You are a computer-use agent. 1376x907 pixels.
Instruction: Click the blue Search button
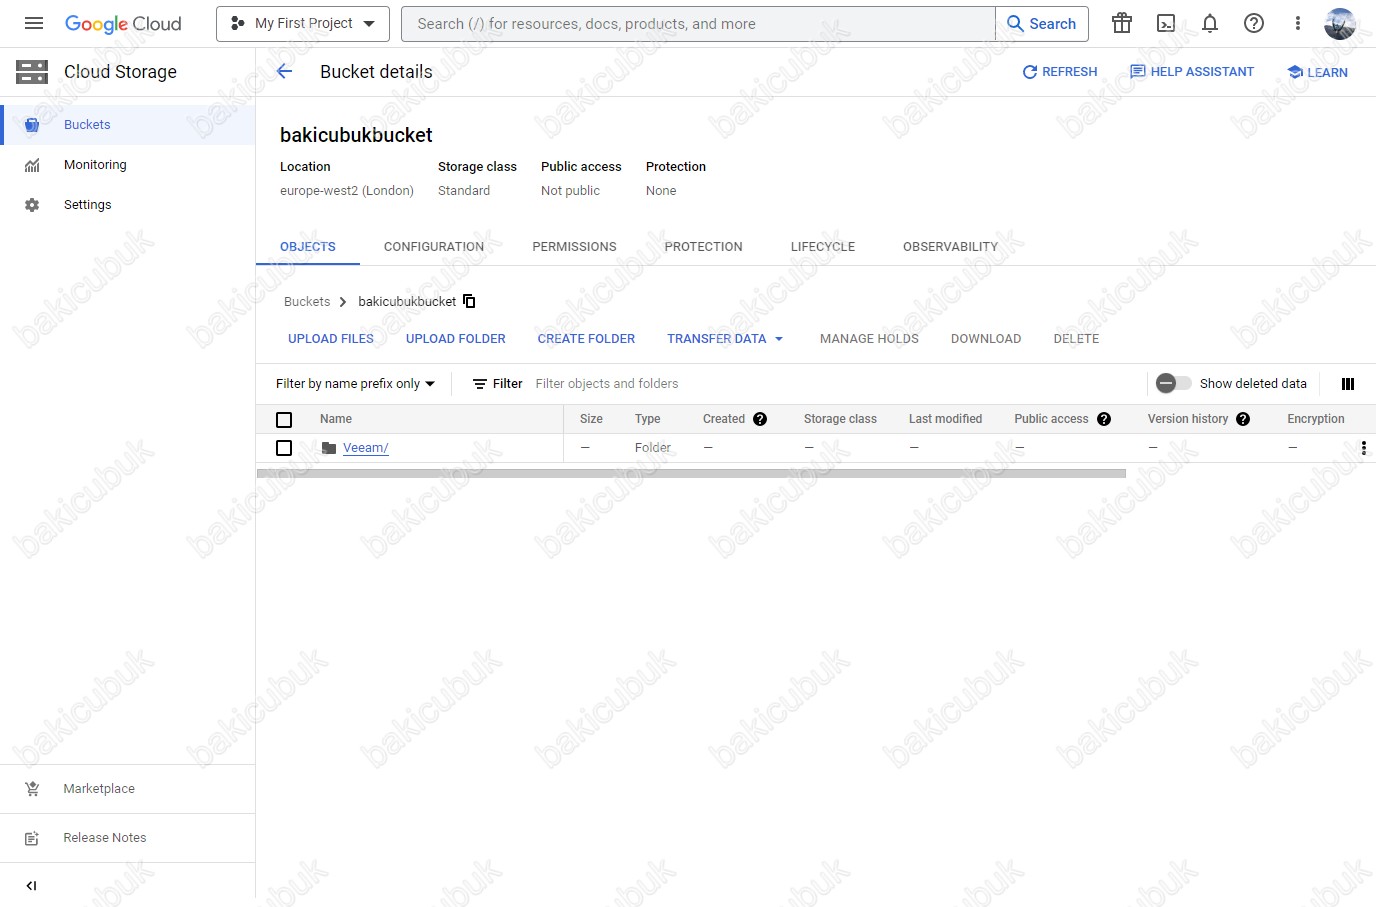(x=1042, y=23)
